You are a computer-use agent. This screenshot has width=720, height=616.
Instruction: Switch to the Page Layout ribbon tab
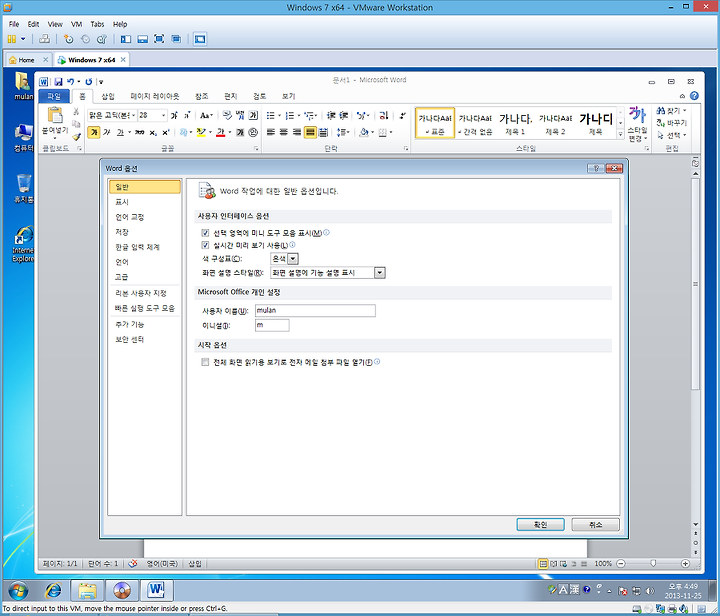click(x=155, y=96)
